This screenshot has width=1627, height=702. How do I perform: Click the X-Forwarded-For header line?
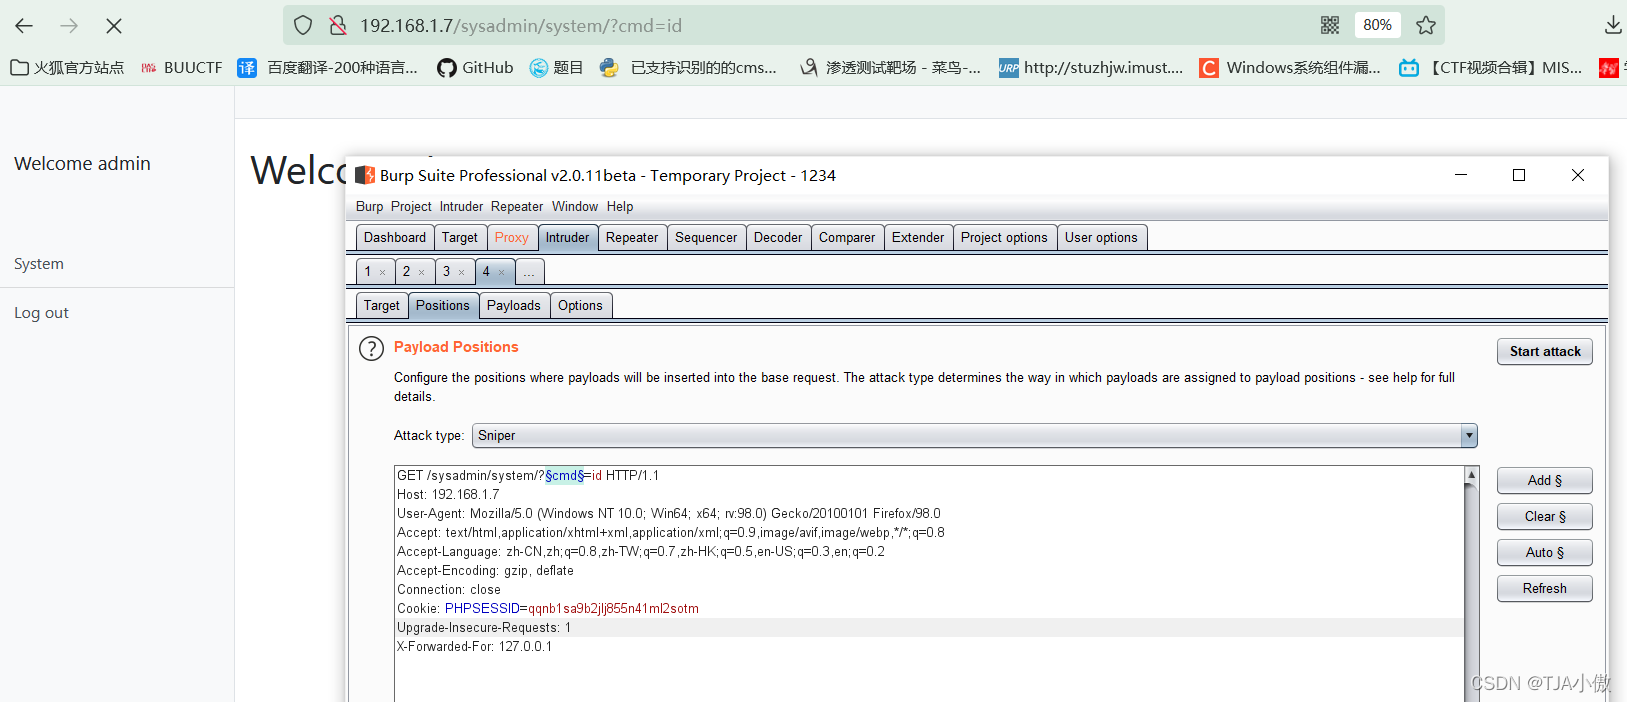click(474, 647)
